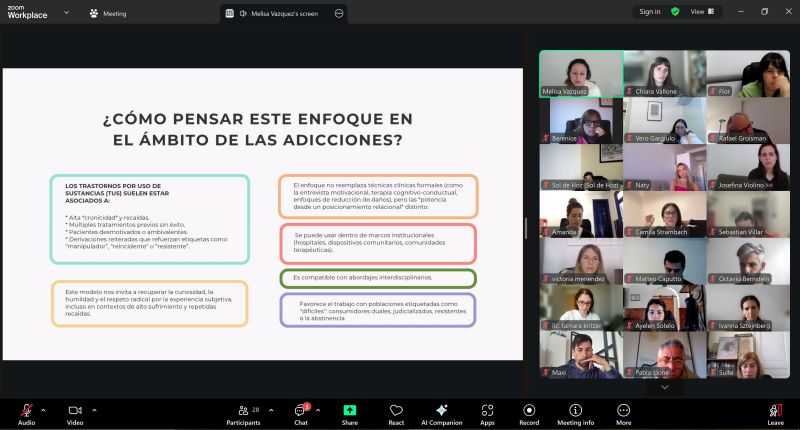Launch AI Companion
The image size is (800, 430).
[441, 412]
